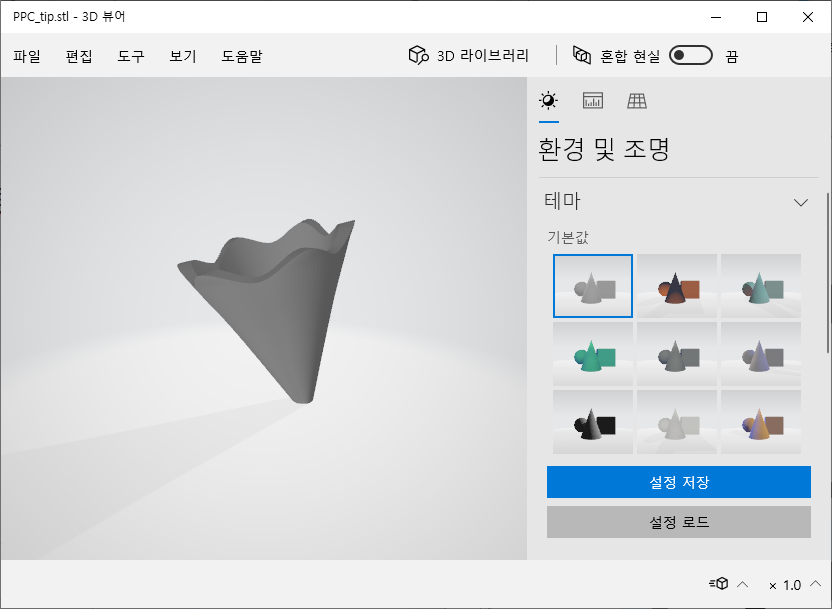Viewport: 832px width, 609px height.
Task: Toggle the 혼합 현실 switch
Action: (x=690, y=55)
